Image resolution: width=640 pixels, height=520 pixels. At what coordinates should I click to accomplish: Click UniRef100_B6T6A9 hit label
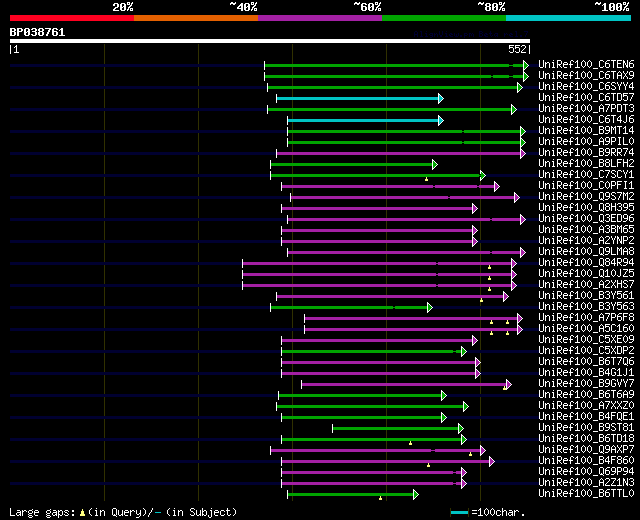pos(586,395)
